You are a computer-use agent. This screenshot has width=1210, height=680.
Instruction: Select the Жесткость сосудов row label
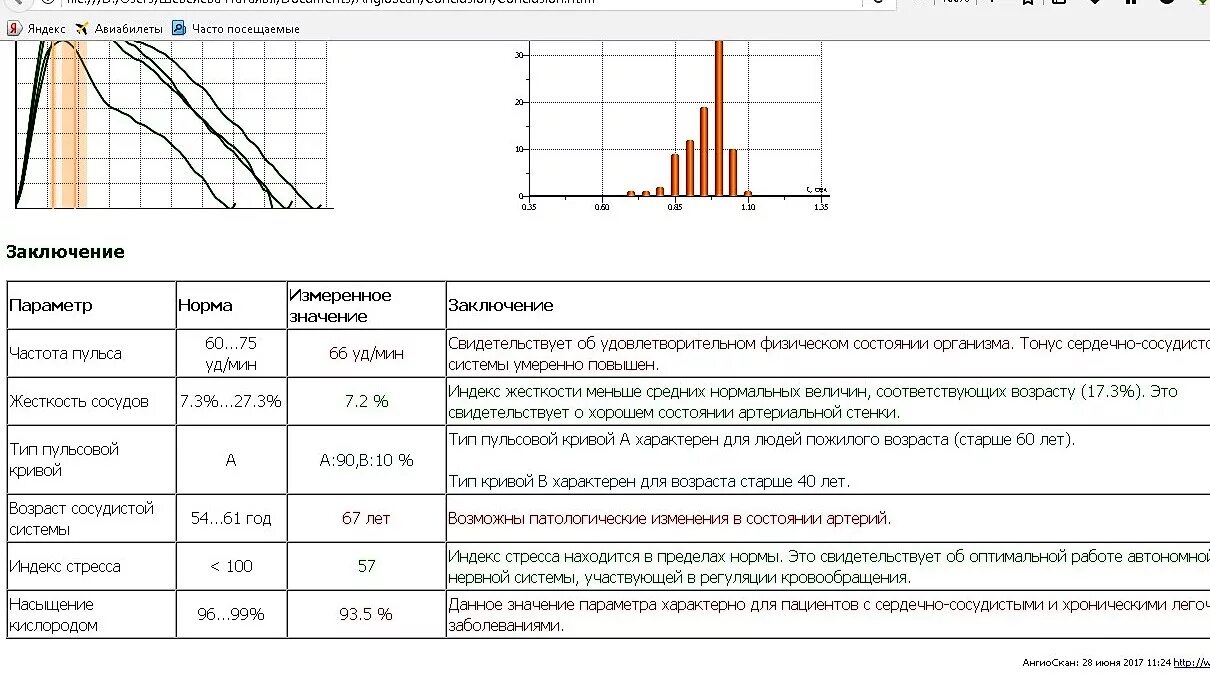[79, 401]
